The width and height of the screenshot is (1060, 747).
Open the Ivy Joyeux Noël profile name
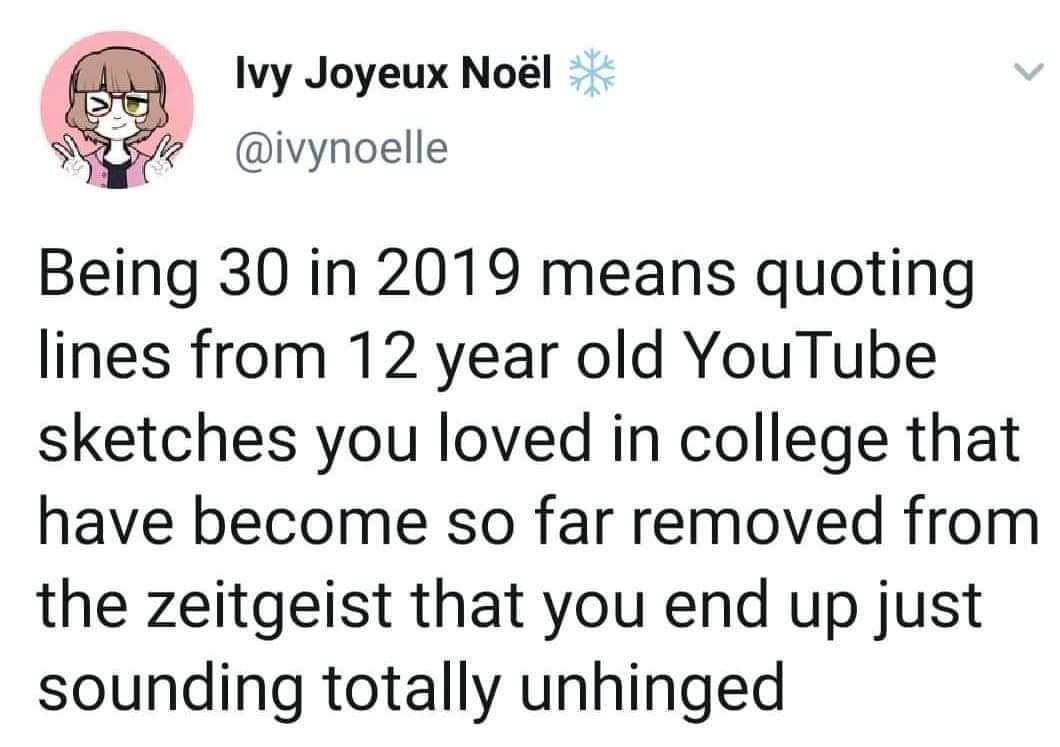pos(395,73)
